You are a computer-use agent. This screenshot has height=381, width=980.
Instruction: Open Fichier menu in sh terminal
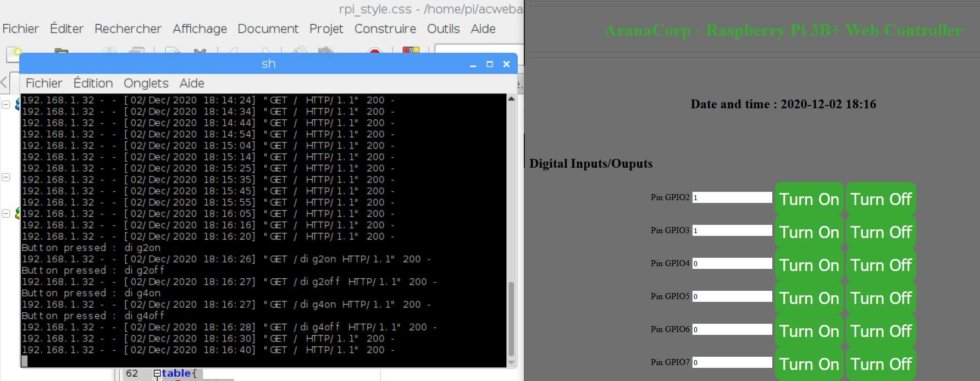point(44,83)
